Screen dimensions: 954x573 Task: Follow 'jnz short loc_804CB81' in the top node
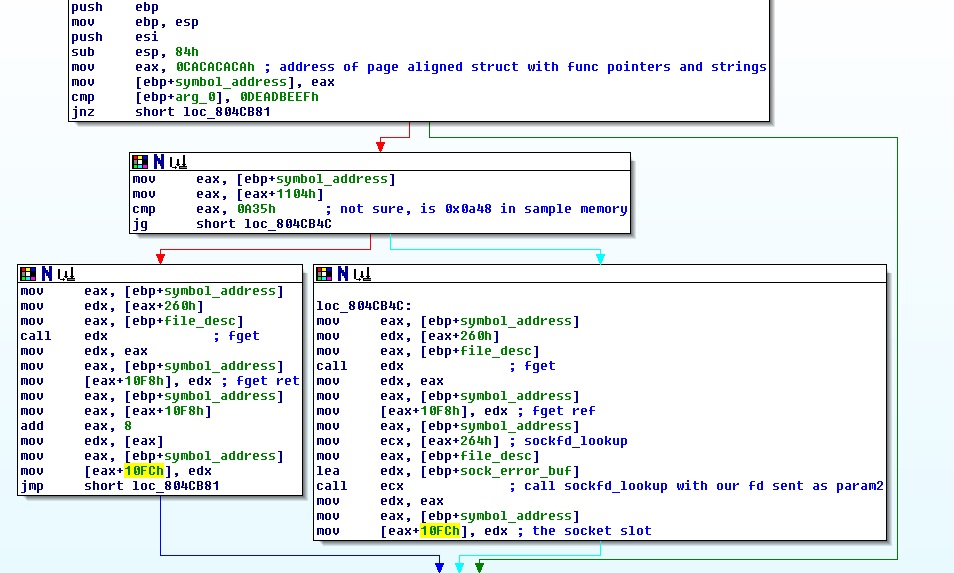click(170, 112)
